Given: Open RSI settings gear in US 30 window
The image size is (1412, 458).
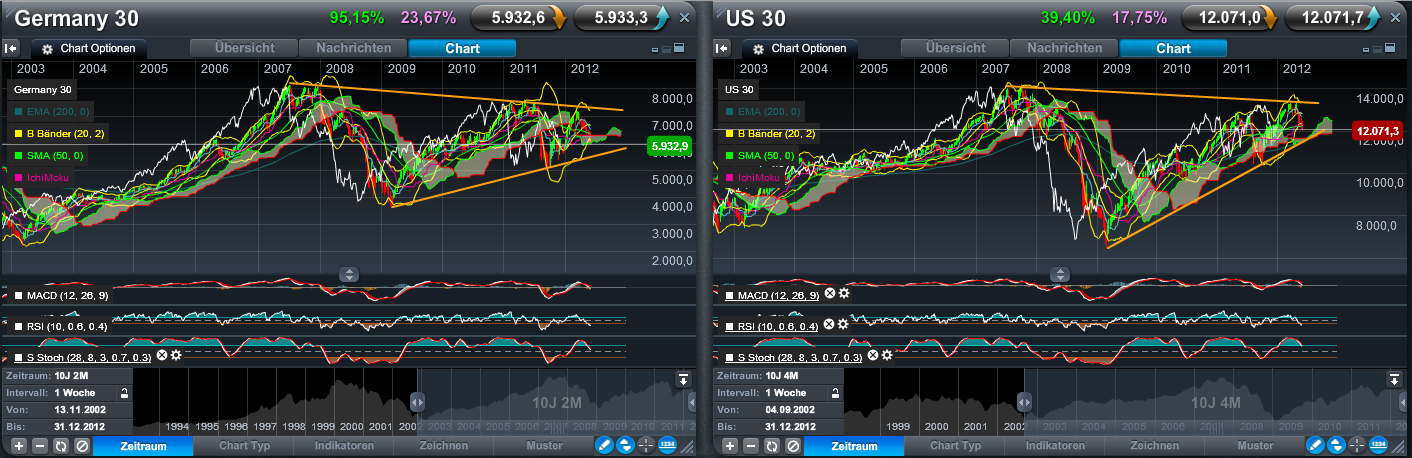Looking at the screenshot, I should (x=843, y=324).
